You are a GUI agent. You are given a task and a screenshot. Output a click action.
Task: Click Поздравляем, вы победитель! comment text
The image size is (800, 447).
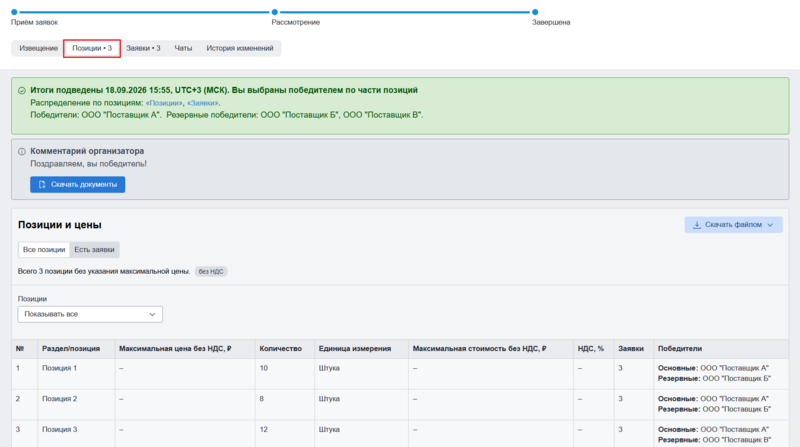(88, 164)
